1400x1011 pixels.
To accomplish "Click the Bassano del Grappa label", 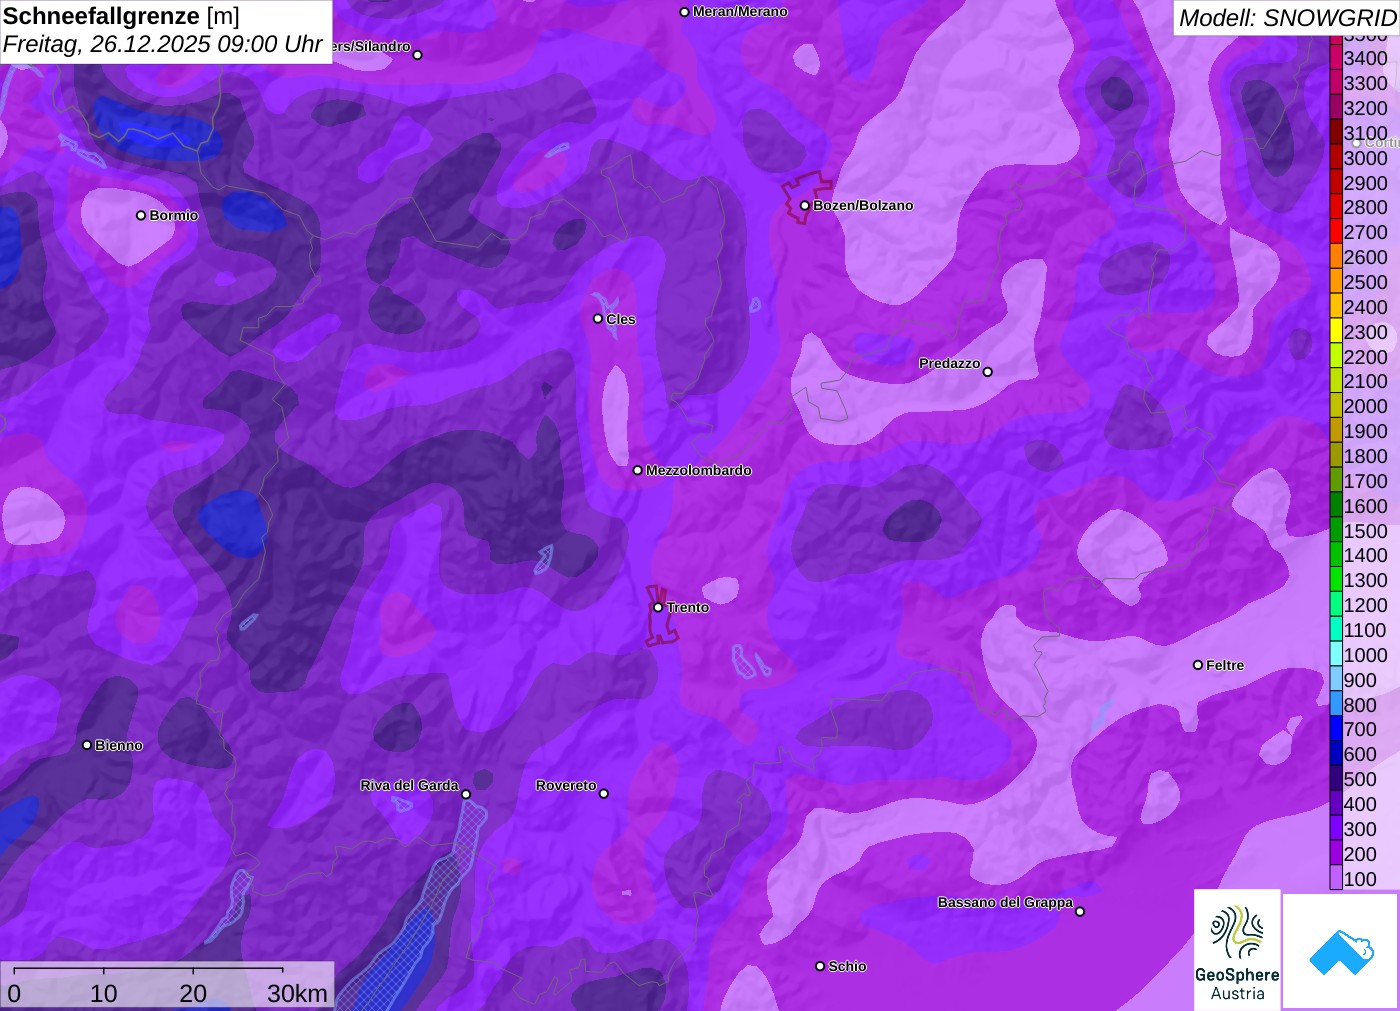I will click(x=1005, y=902).
